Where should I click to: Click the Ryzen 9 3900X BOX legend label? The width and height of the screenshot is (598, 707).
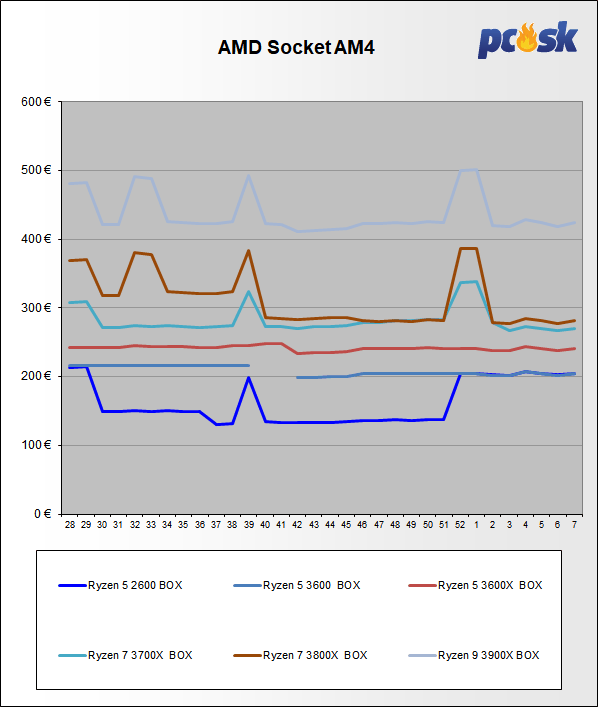coord(488,655)
